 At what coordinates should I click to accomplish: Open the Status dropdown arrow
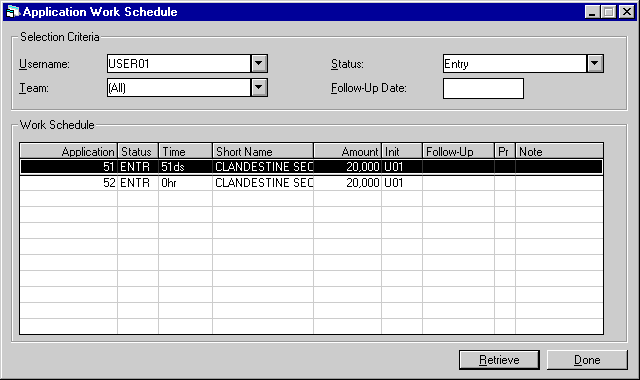click(x=595, y=64)
